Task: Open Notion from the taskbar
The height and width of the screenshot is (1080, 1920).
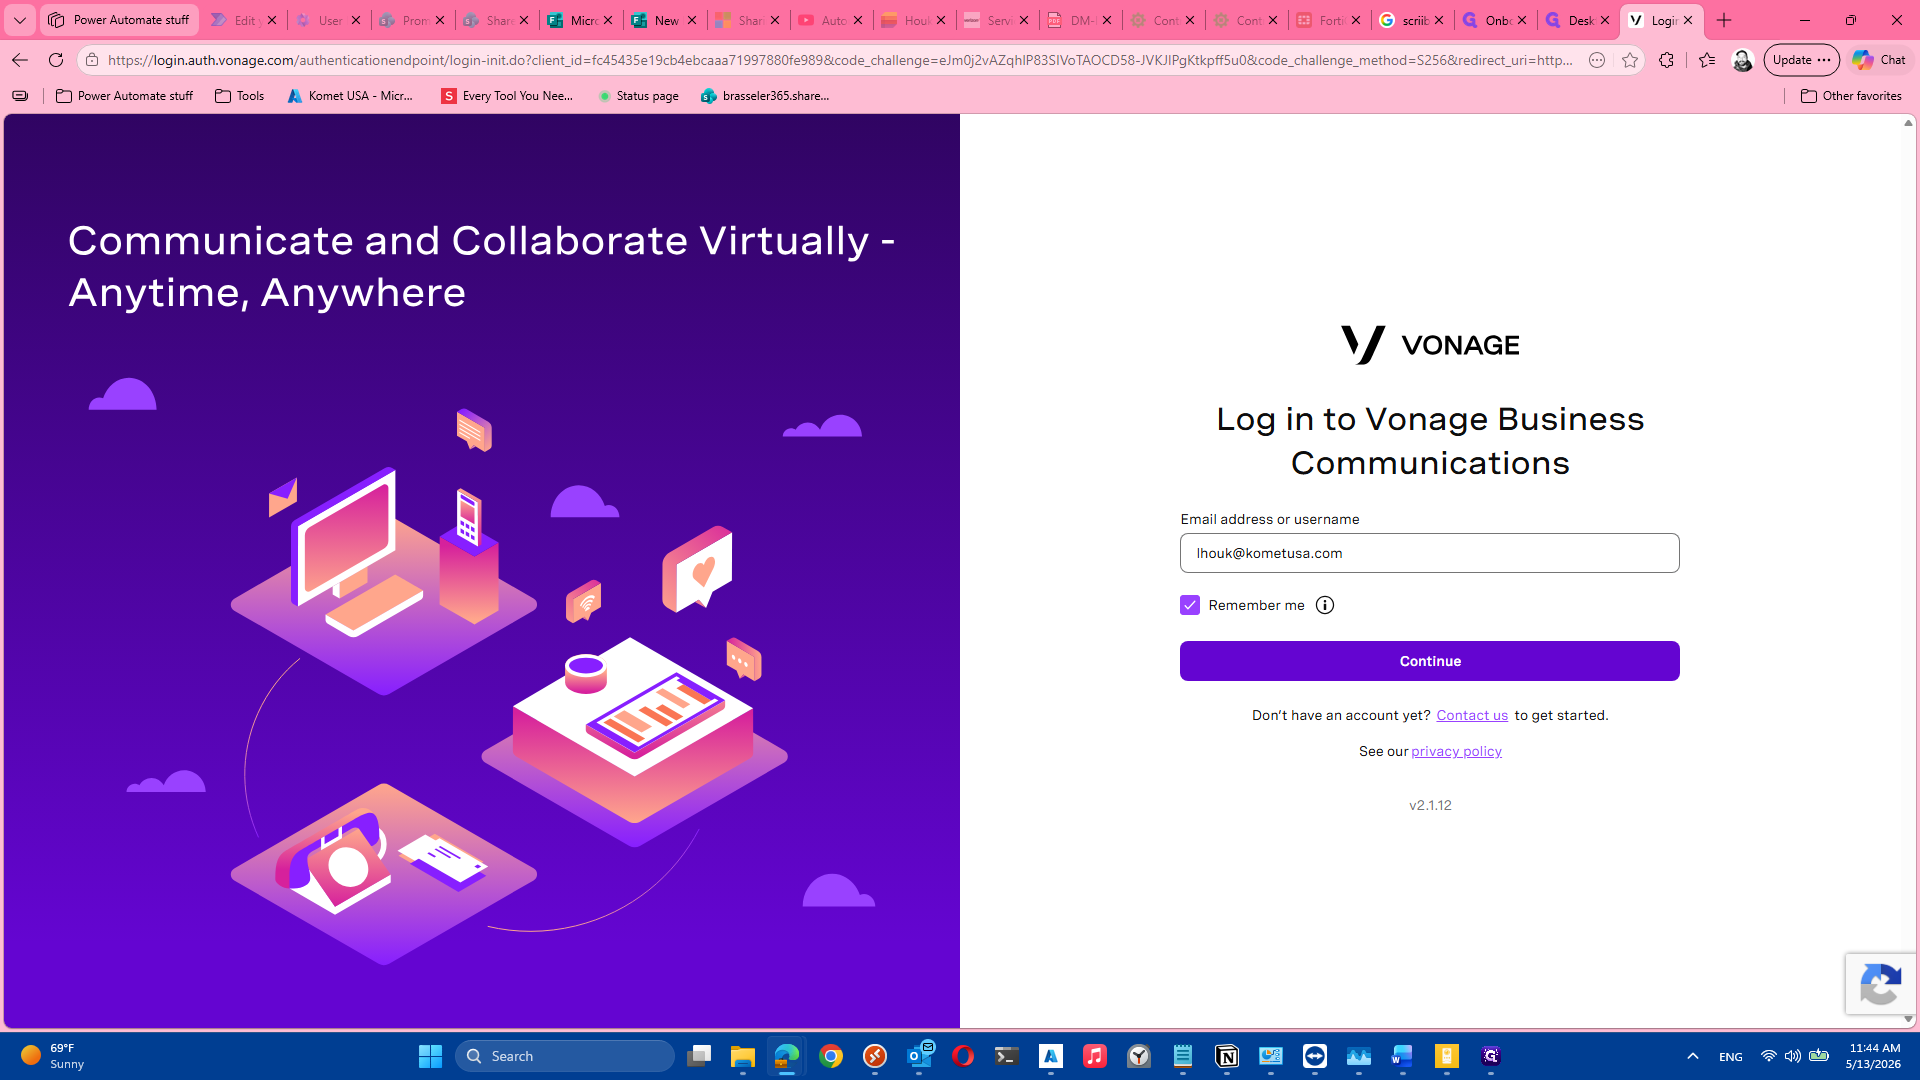Action: (1227, 1056)
